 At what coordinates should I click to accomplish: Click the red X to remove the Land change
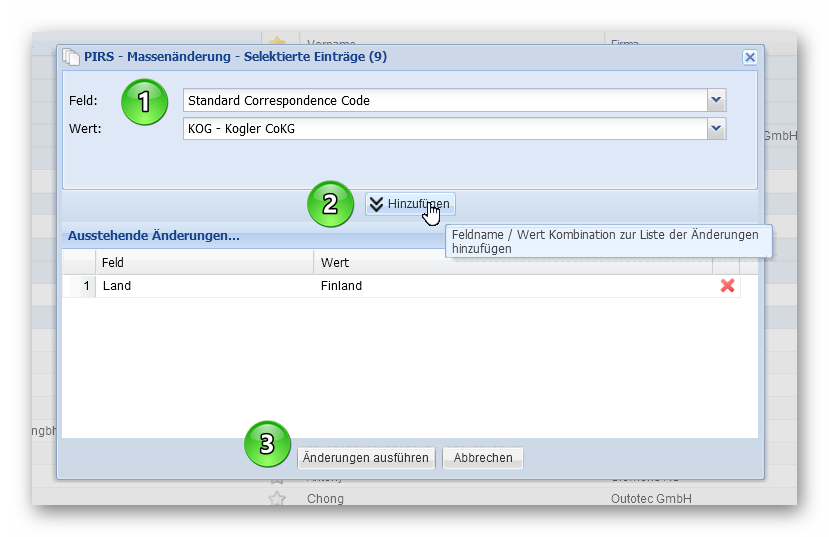click(x=727, y=286)
